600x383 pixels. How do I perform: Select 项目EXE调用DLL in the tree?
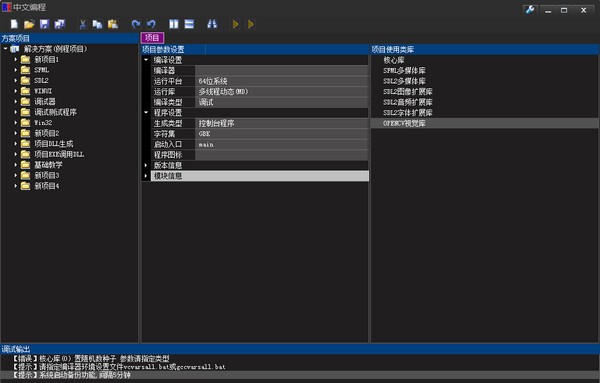pyautogui.click(x=59, y=154)
